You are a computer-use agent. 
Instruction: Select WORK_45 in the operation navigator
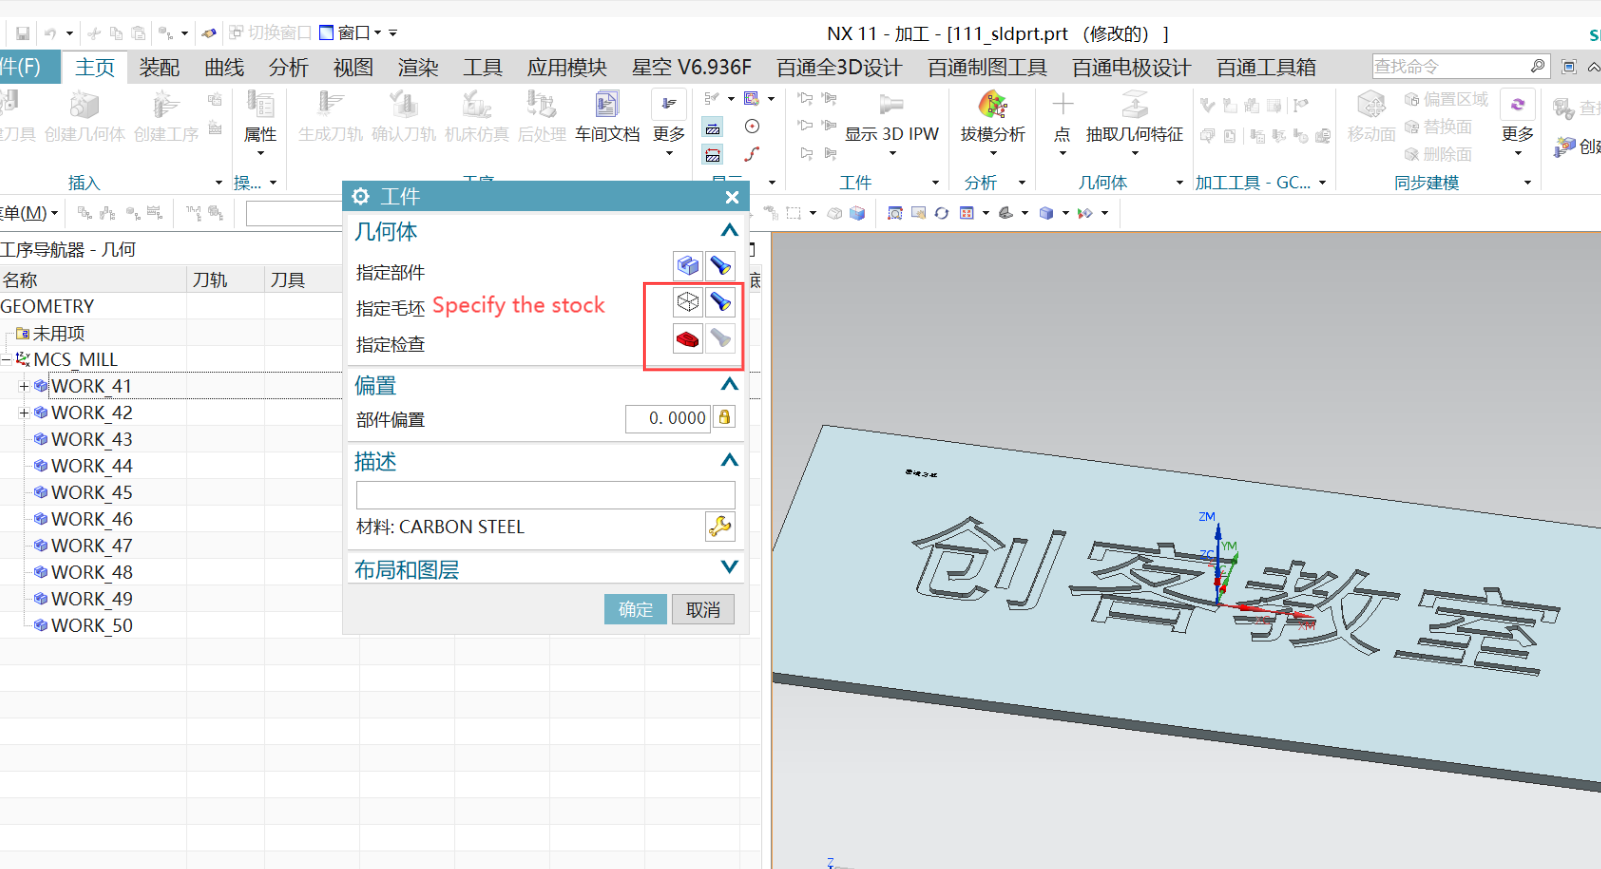coord(92,492)
